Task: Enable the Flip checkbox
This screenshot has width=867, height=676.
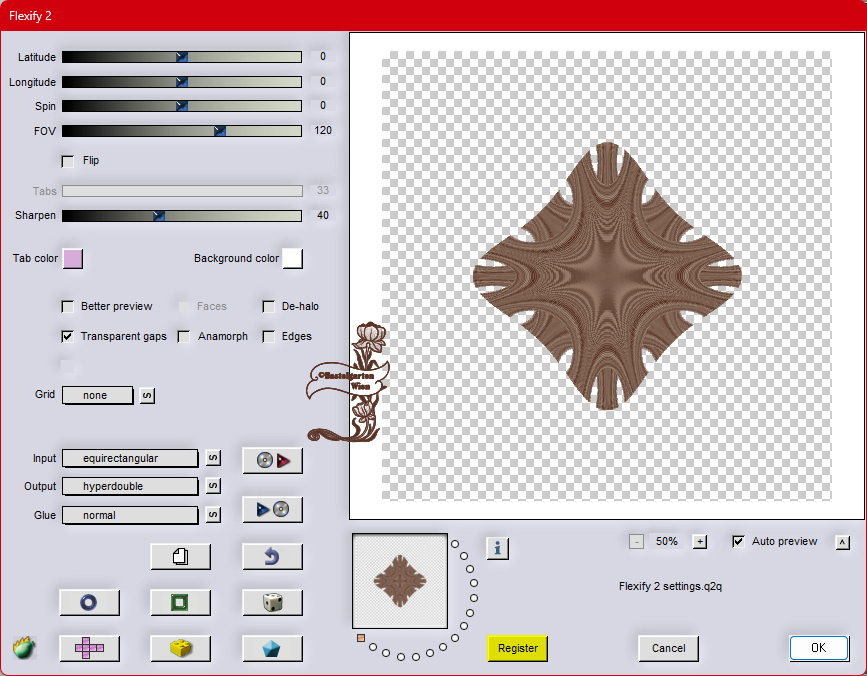Action: [68, 161]
